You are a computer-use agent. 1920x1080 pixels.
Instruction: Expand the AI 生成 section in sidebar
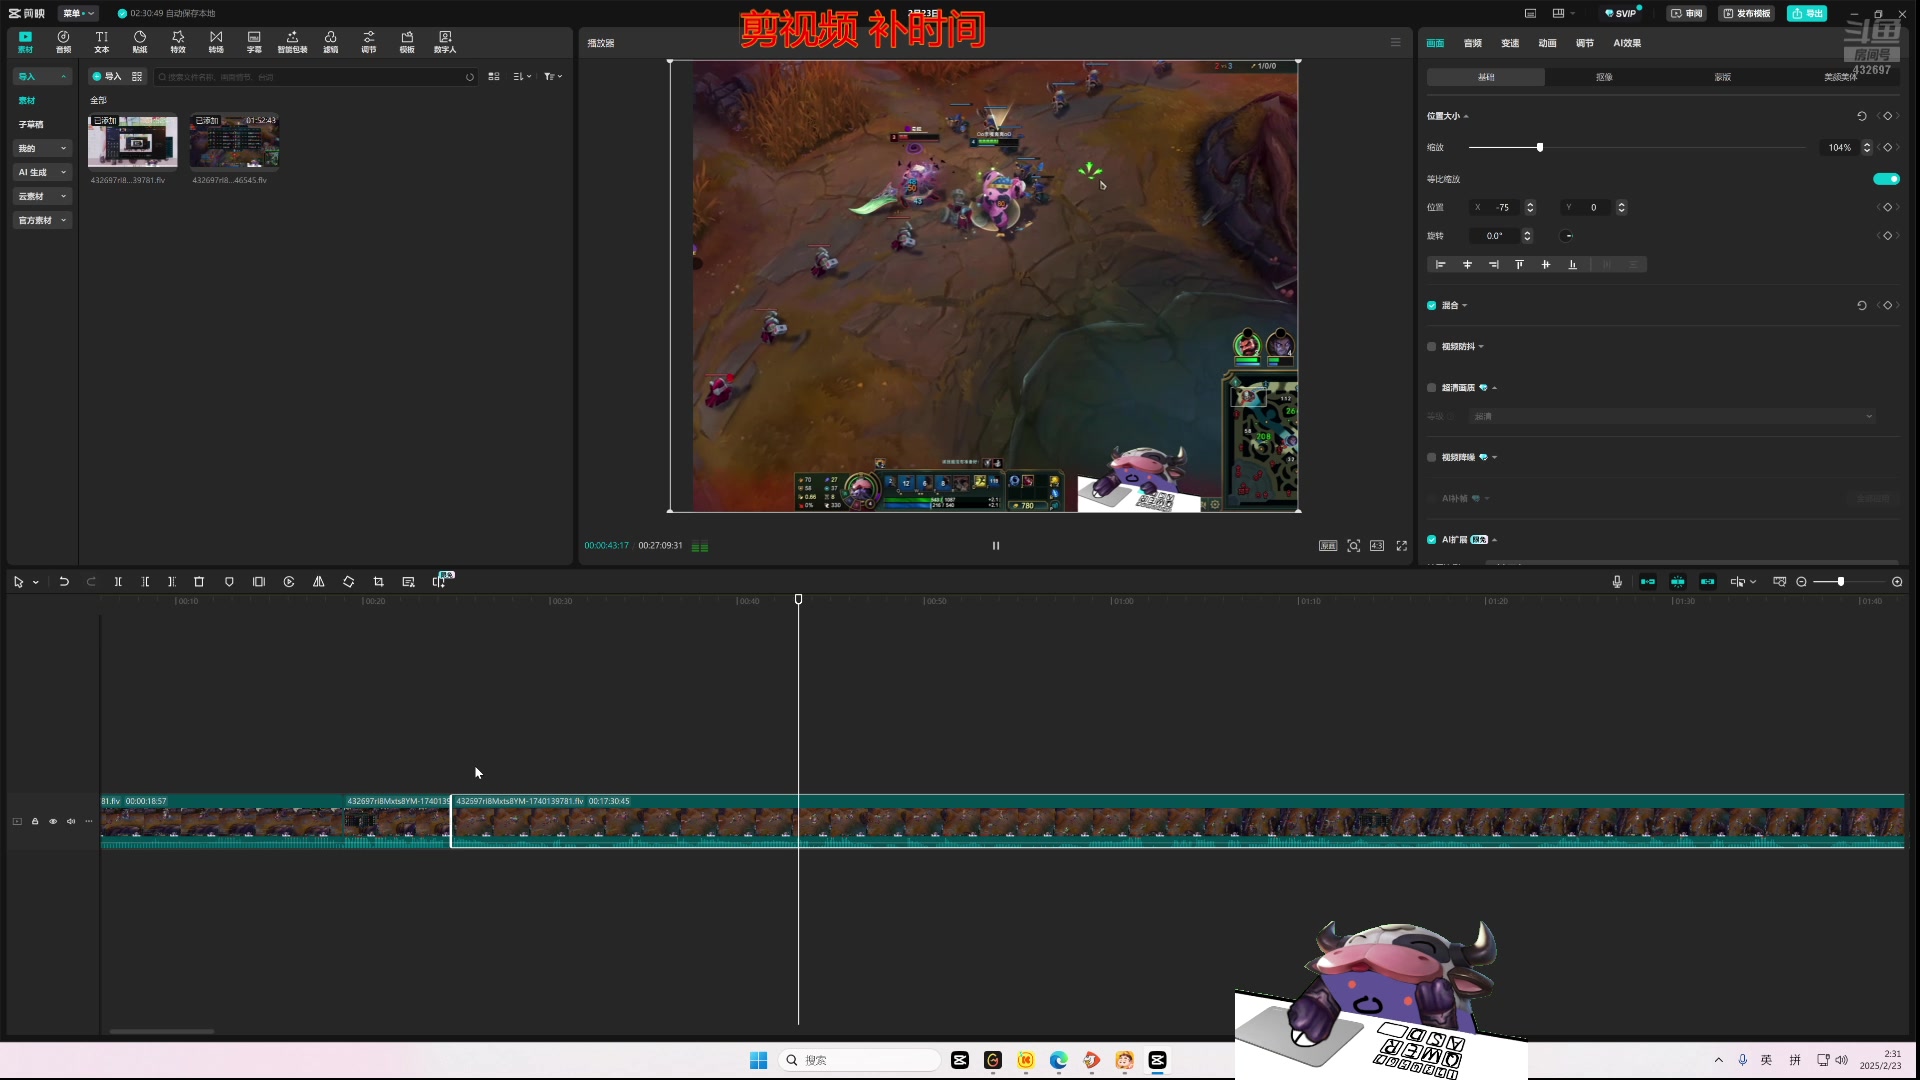click(42, 172)
